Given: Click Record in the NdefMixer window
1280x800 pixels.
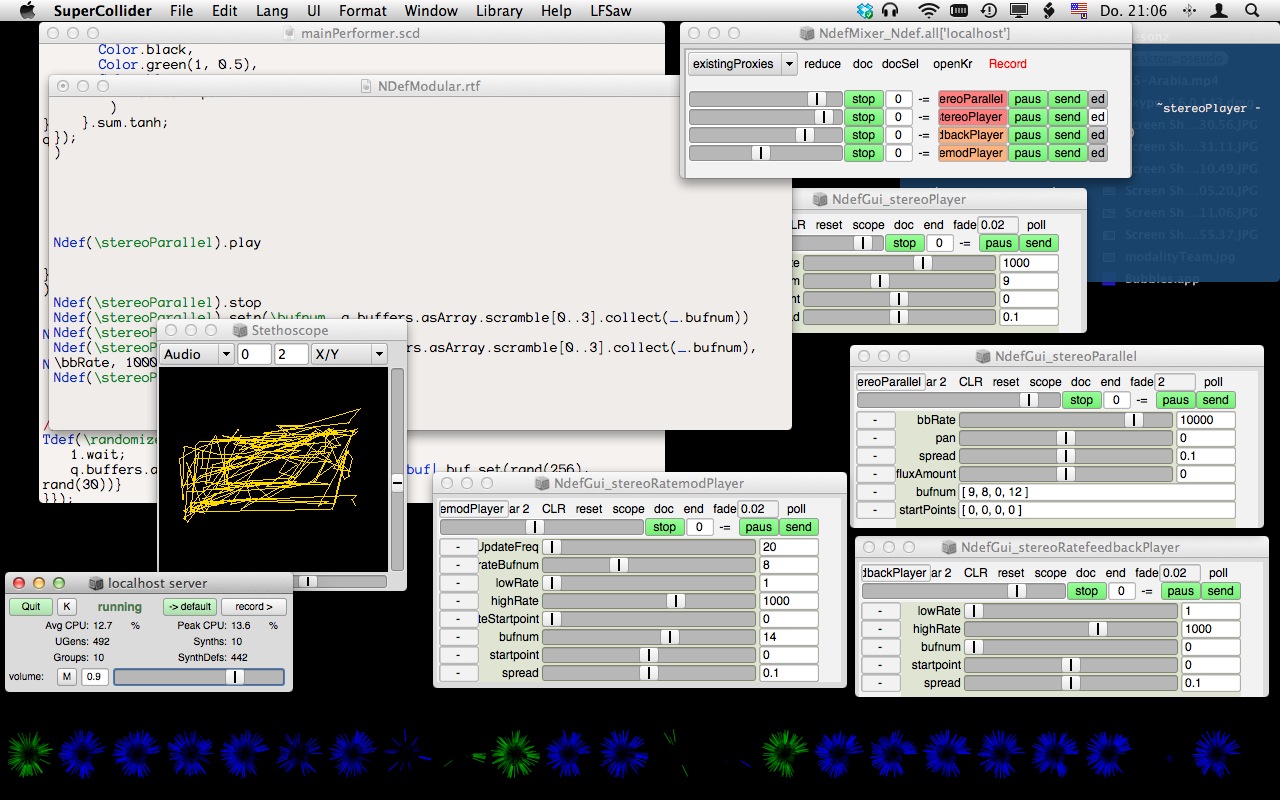Looking at the screenshot, I should (x=1007, y=64).
